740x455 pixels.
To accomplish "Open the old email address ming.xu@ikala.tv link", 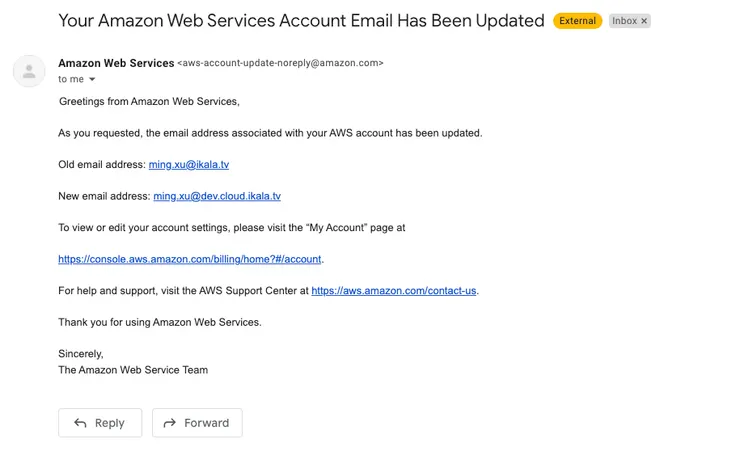I will pyautogui.click(x=188, y=164).
